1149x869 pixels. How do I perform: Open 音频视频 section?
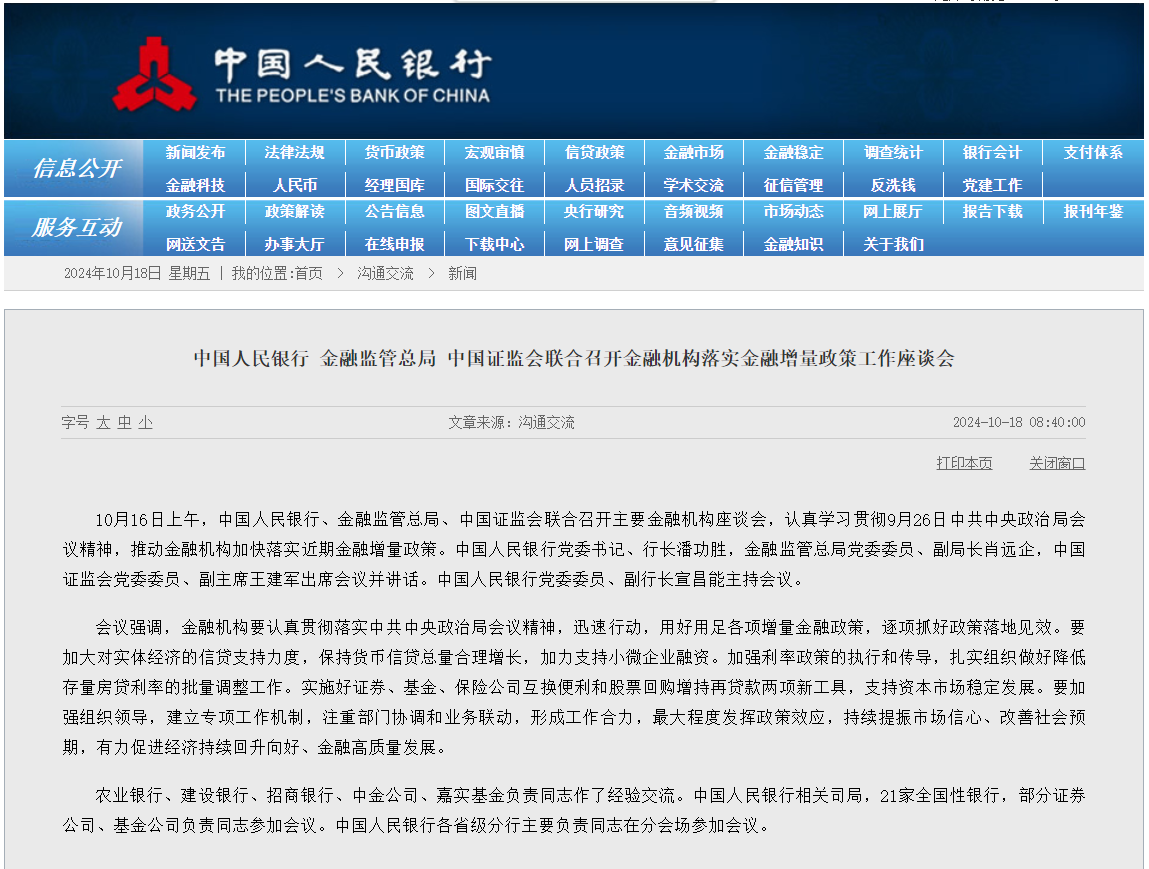click(694, 212)
